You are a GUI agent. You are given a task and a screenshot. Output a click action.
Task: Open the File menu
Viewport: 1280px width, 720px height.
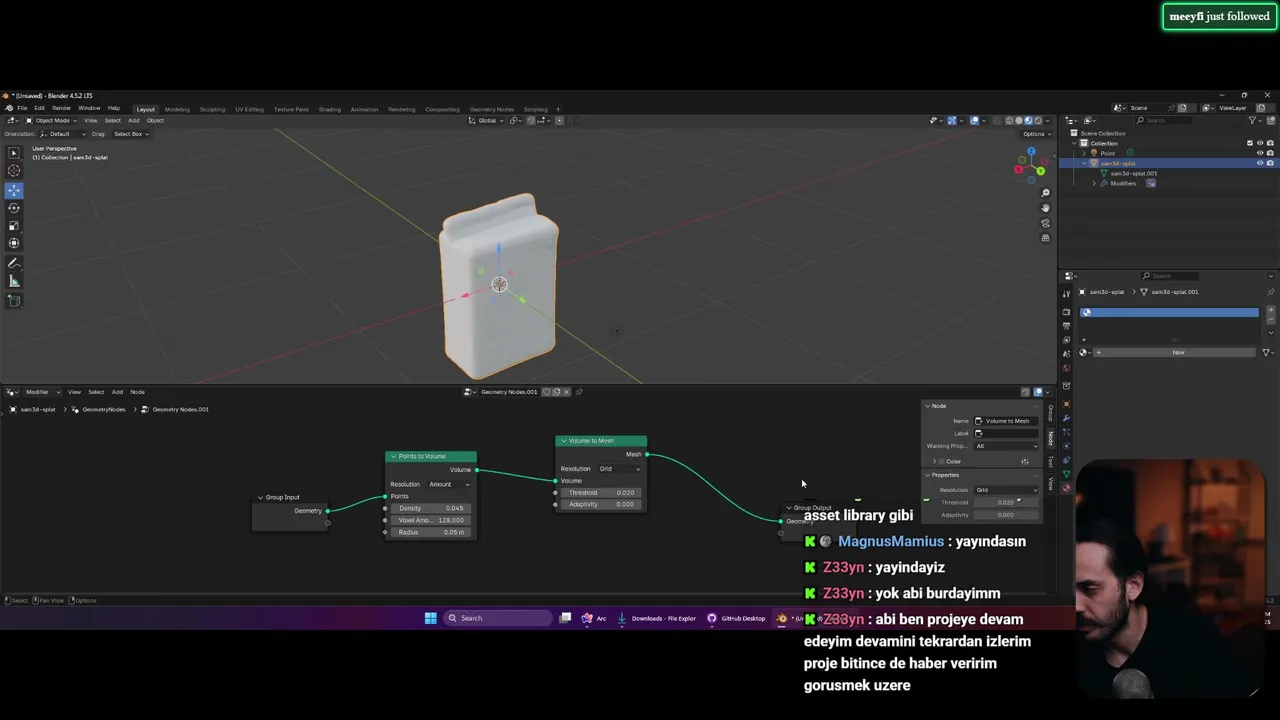tap(22, 109)
